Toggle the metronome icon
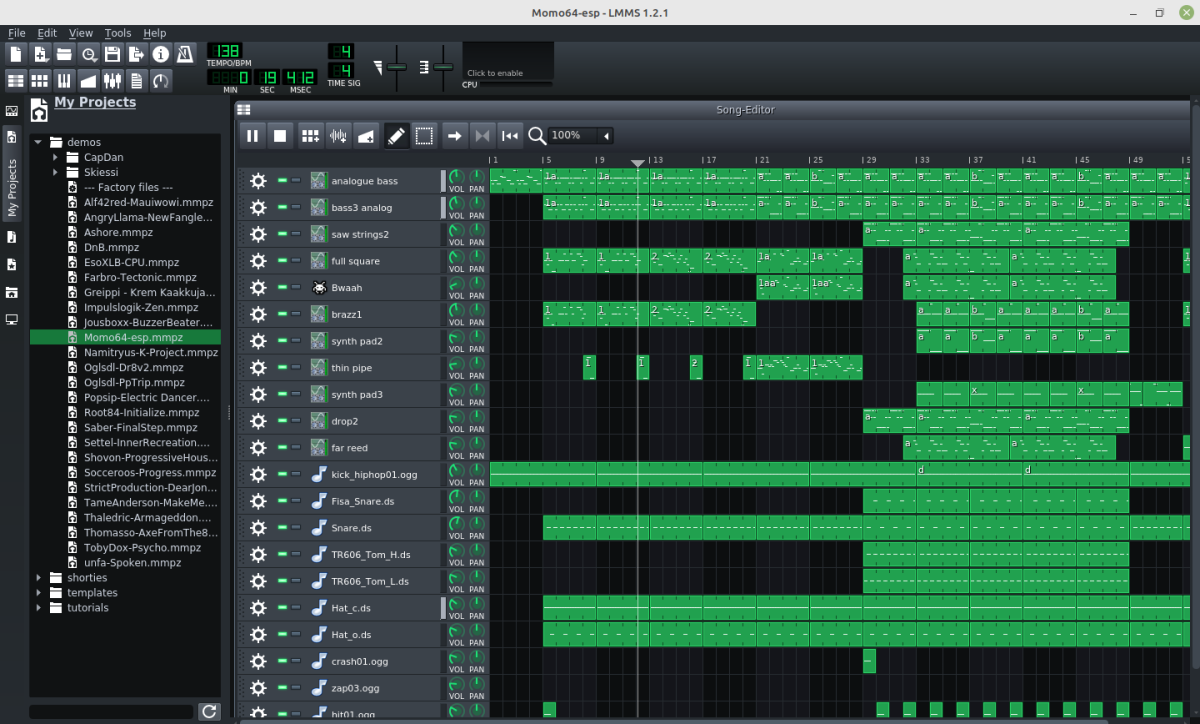The image size is (1200, 724). pyautogui.click(x=186, y=54)
